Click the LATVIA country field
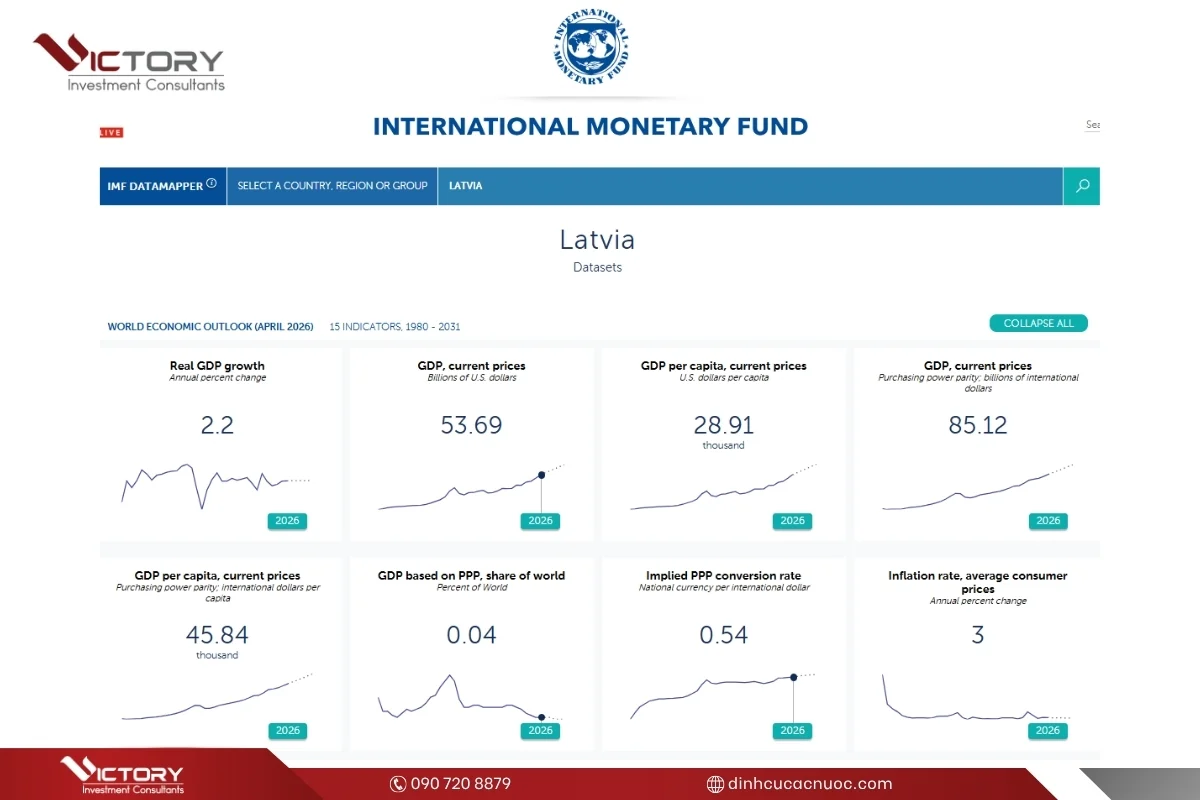1200x800 pixels. (750, 186)
